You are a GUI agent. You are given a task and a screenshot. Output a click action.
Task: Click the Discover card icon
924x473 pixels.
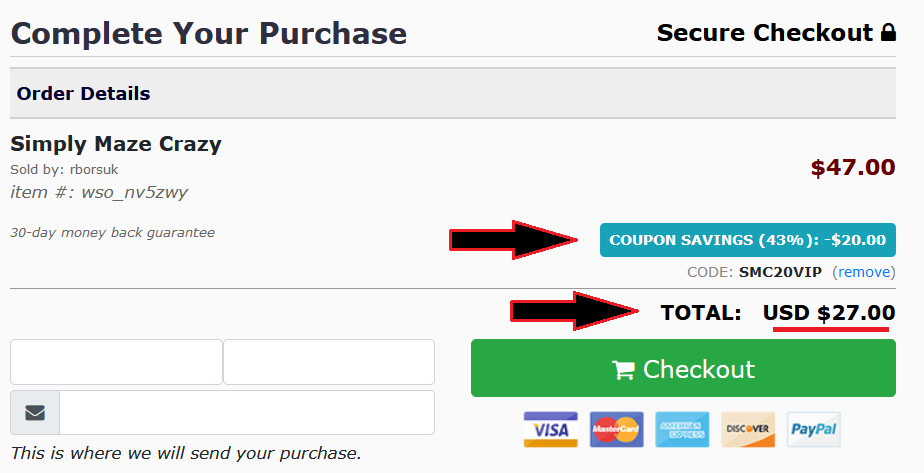coord(748,429)
